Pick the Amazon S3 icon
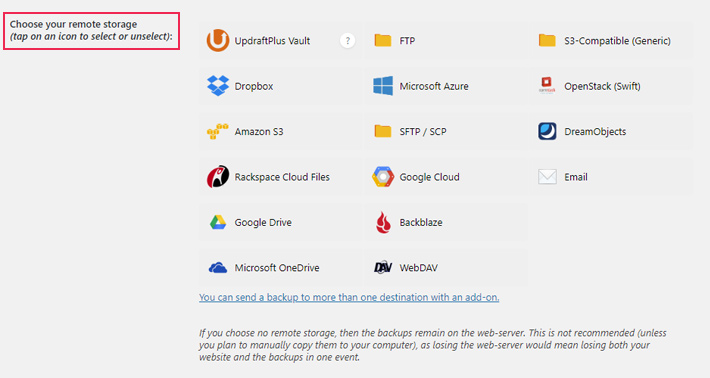The image size is (710, 378). [x=218, y=131]
